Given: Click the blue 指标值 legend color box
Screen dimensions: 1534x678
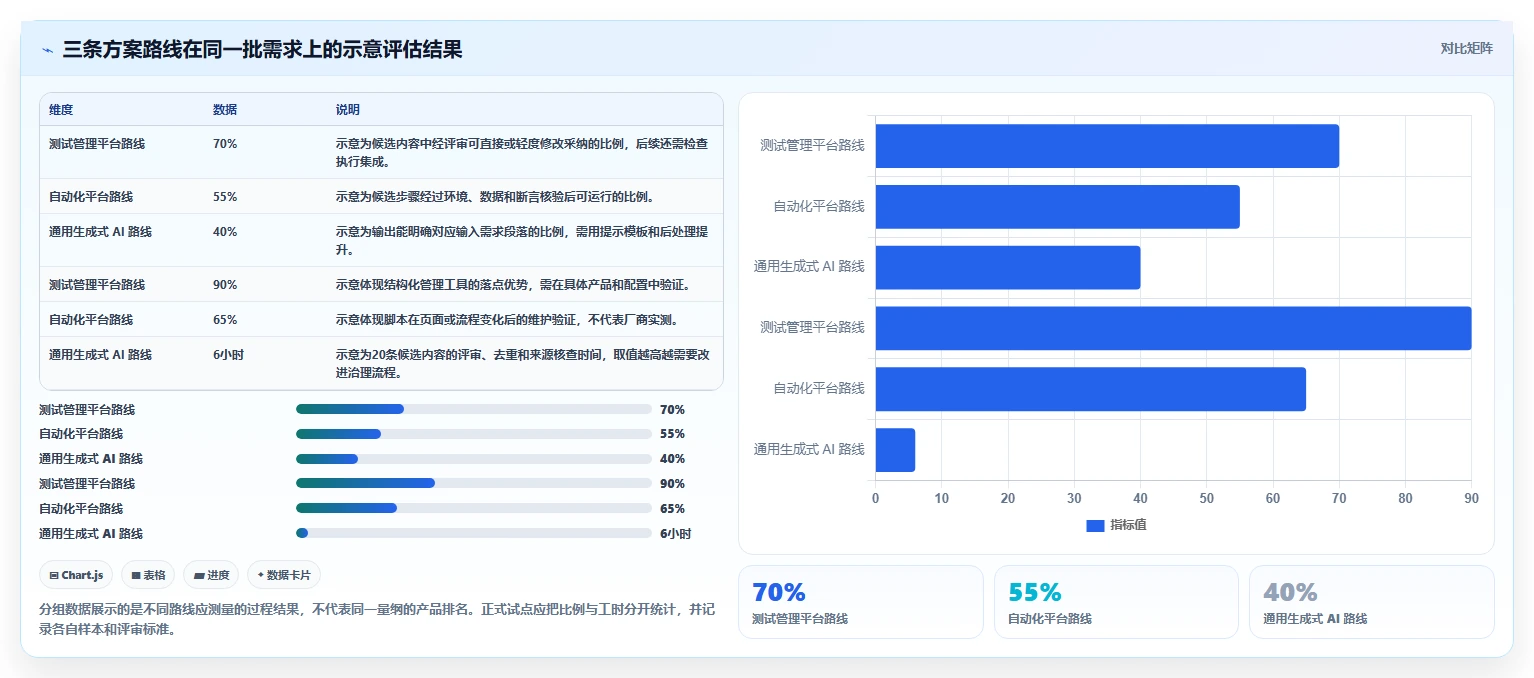Looking at the screenshot, I should point(1095,525).
